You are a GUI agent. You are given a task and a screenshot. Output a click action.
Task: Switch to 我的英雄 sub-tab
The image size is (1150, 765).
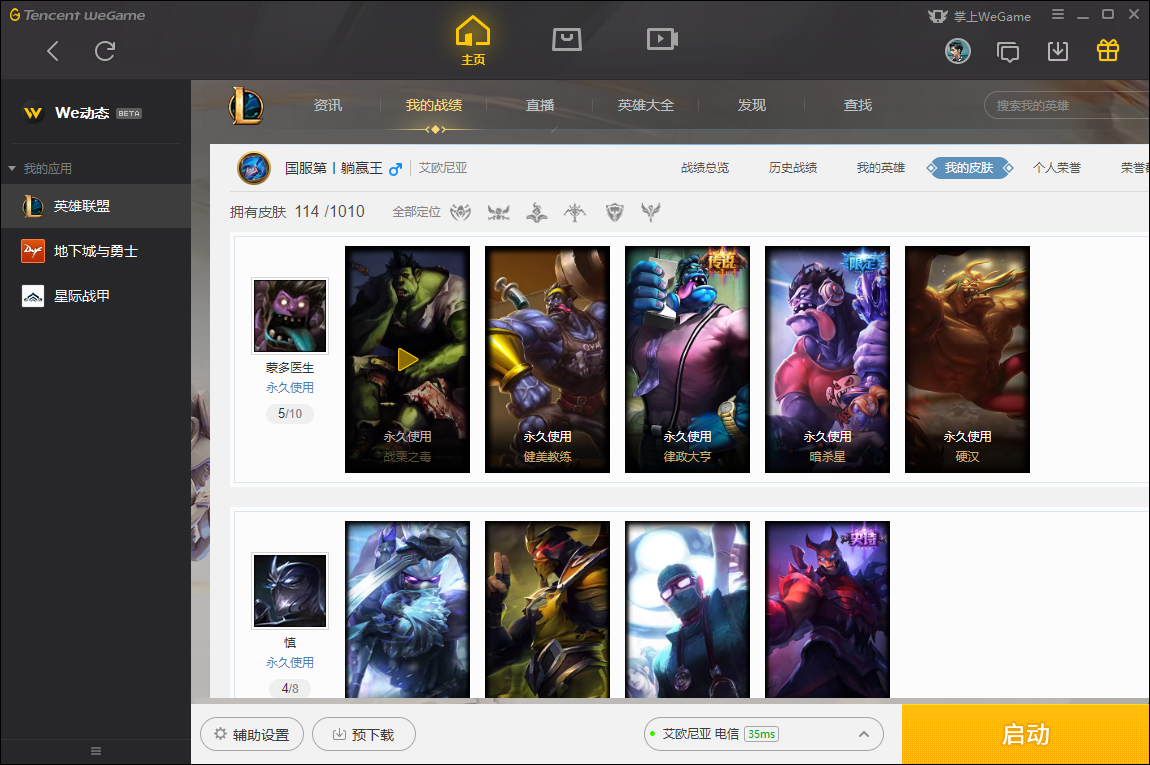click(881, 168)
